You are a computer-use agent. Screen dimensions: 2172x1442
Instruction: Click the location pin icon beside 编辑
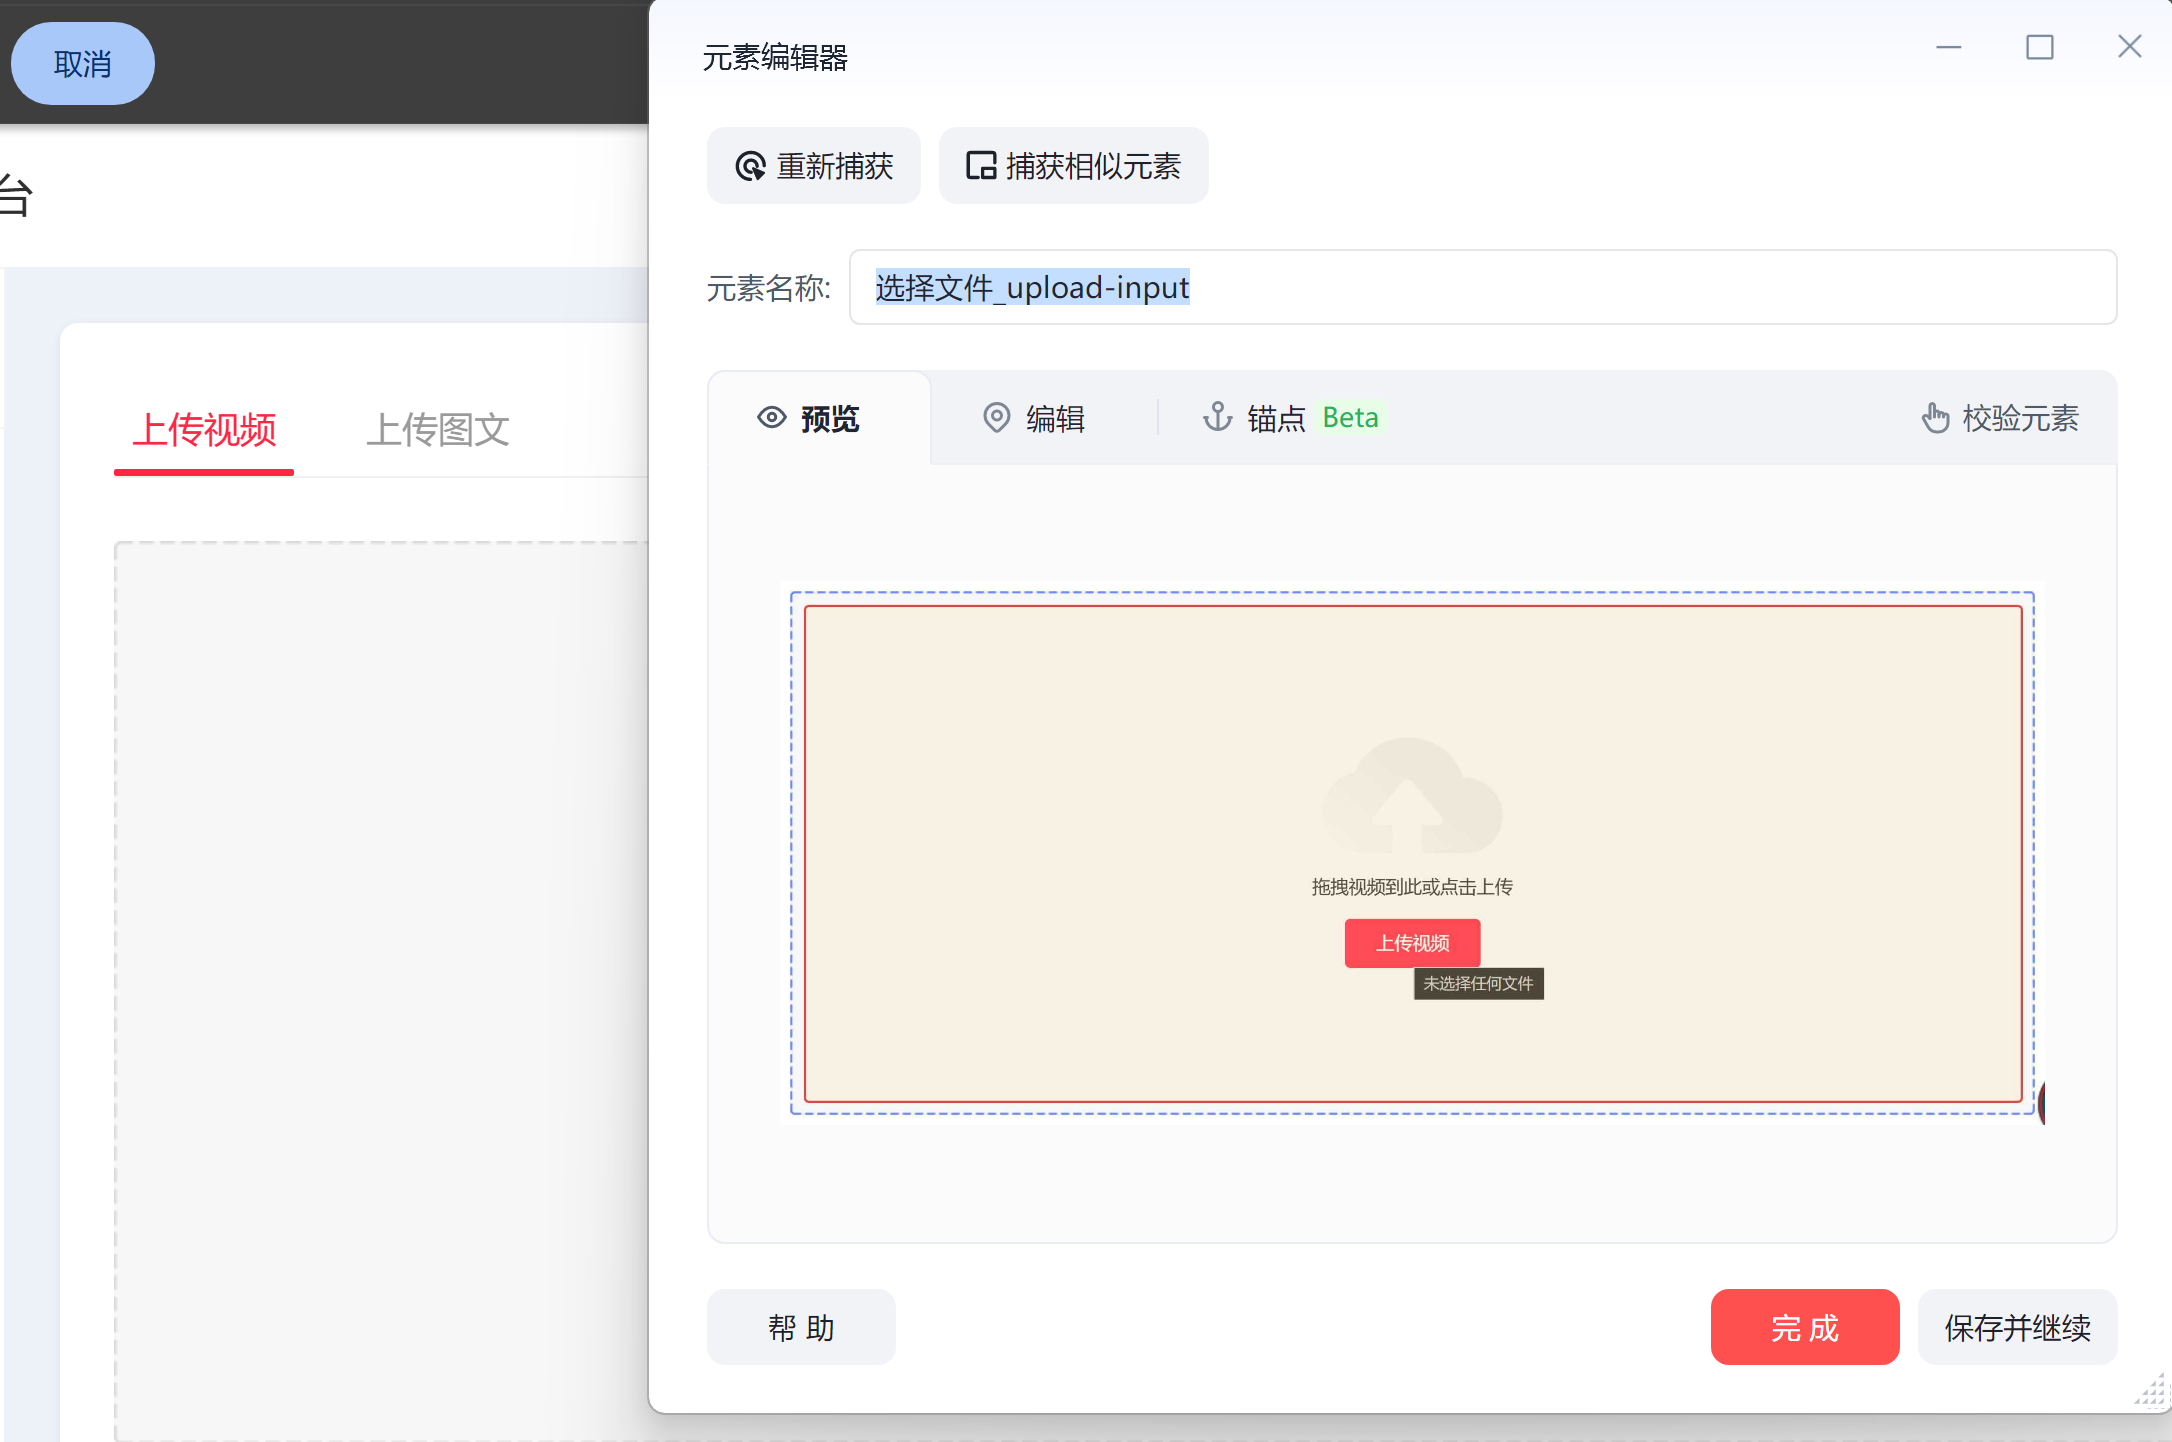click(996, 418)
